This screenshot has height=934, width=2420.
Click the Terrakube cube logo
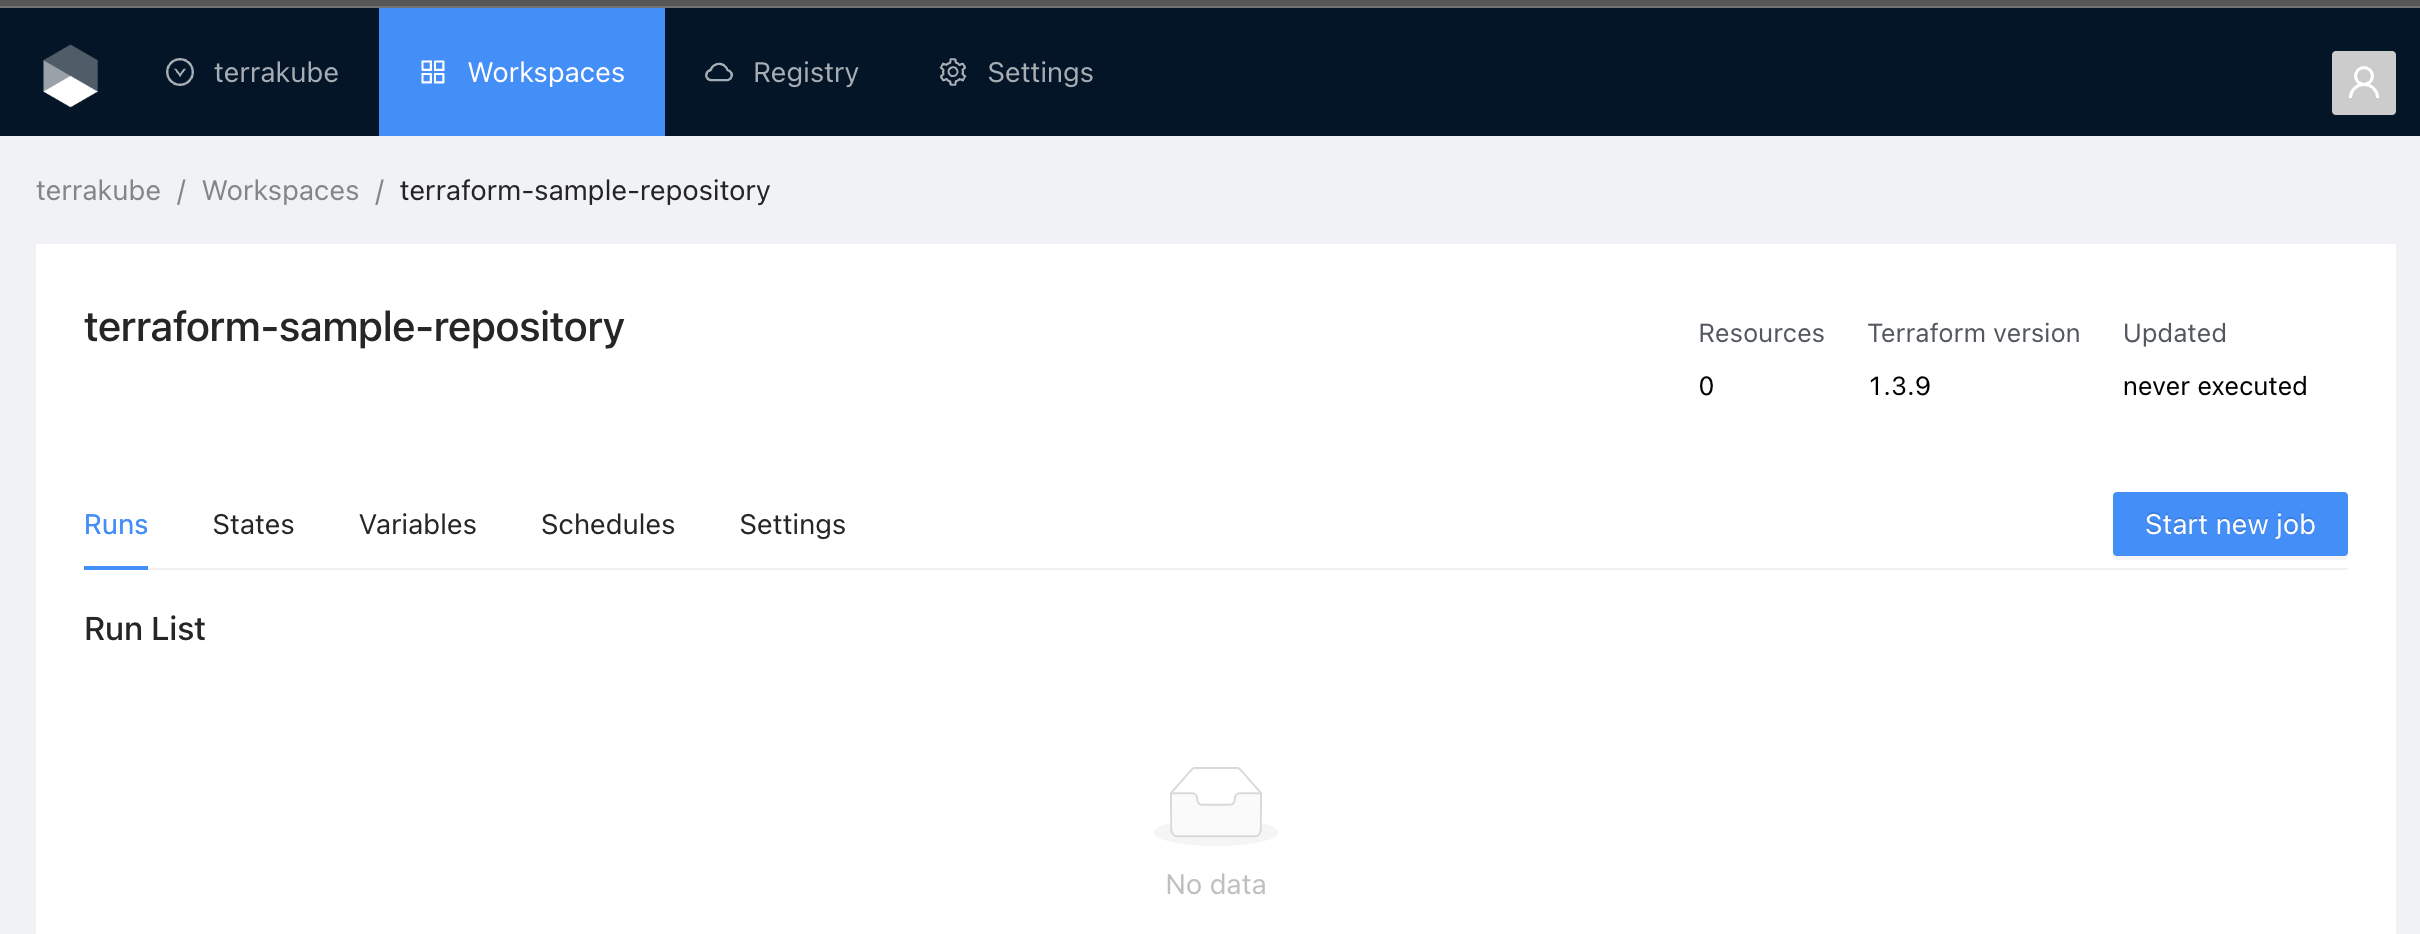tap(70, 75)
